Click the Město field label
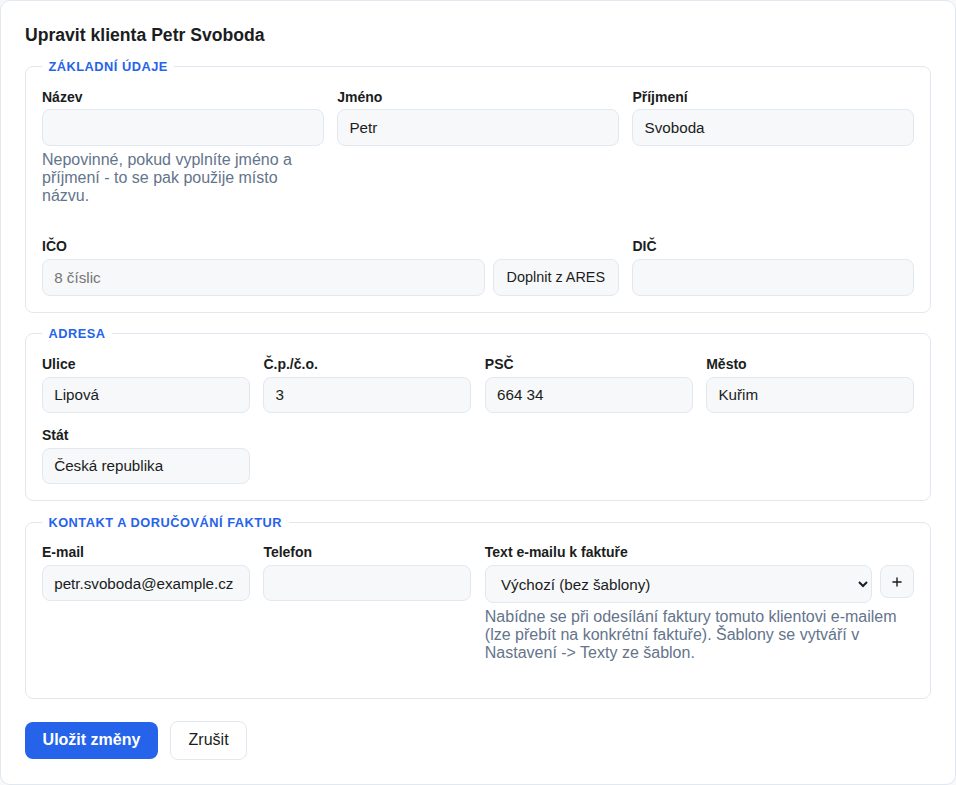The width and height of the screenshot is (956, 785). click(x=726, y=364)
